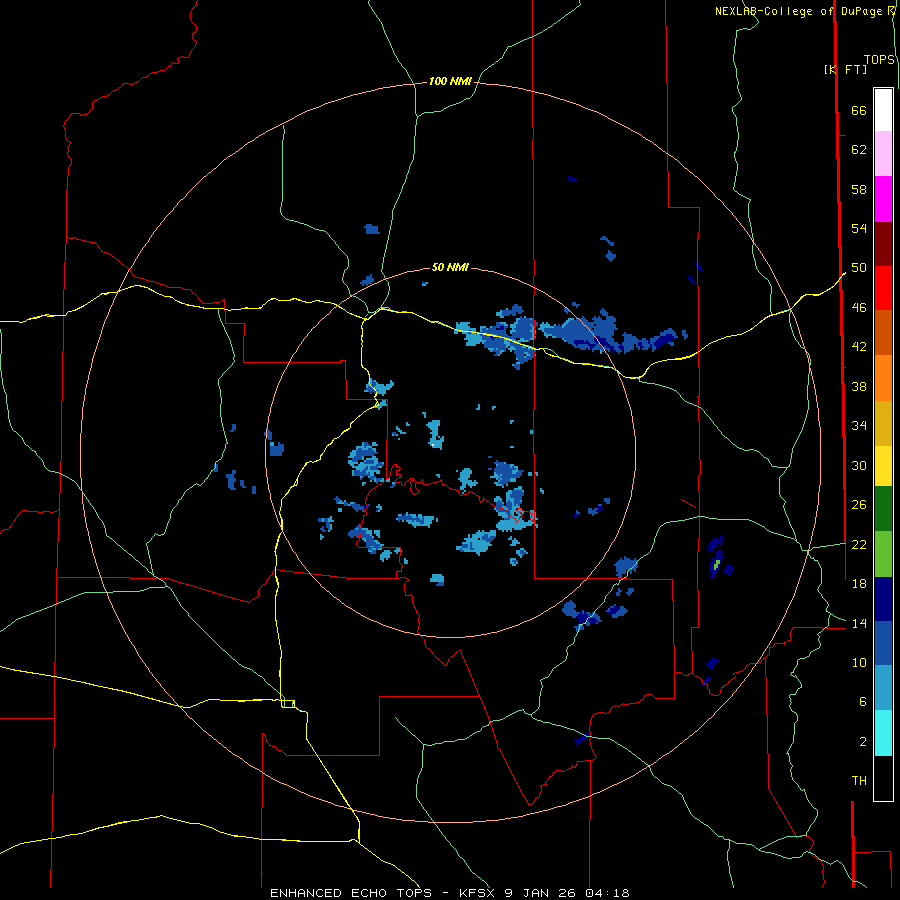This screenshot has height=900, width=900.
Task: Click the "30" legend value
Action: [859, 465]
